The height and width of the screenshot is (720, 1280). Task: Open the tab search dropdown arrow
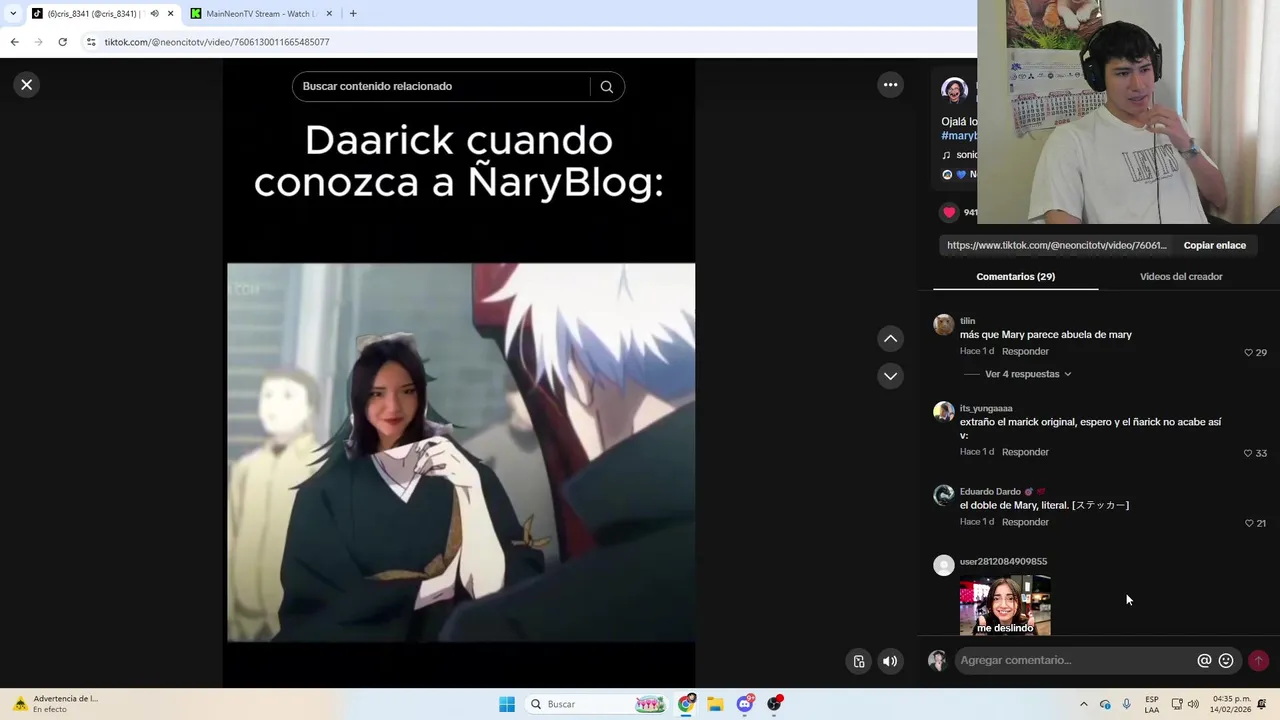(x=12, y=14)
